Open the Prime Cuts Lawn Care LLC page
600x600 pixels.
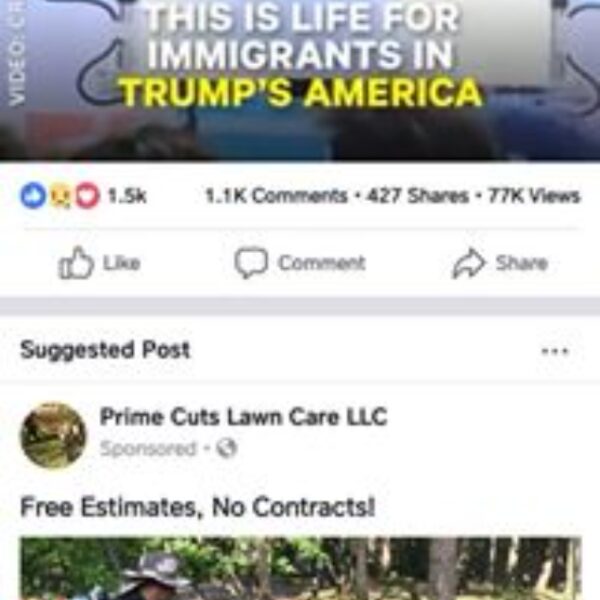pyautogui.click(x=243, y=416)
